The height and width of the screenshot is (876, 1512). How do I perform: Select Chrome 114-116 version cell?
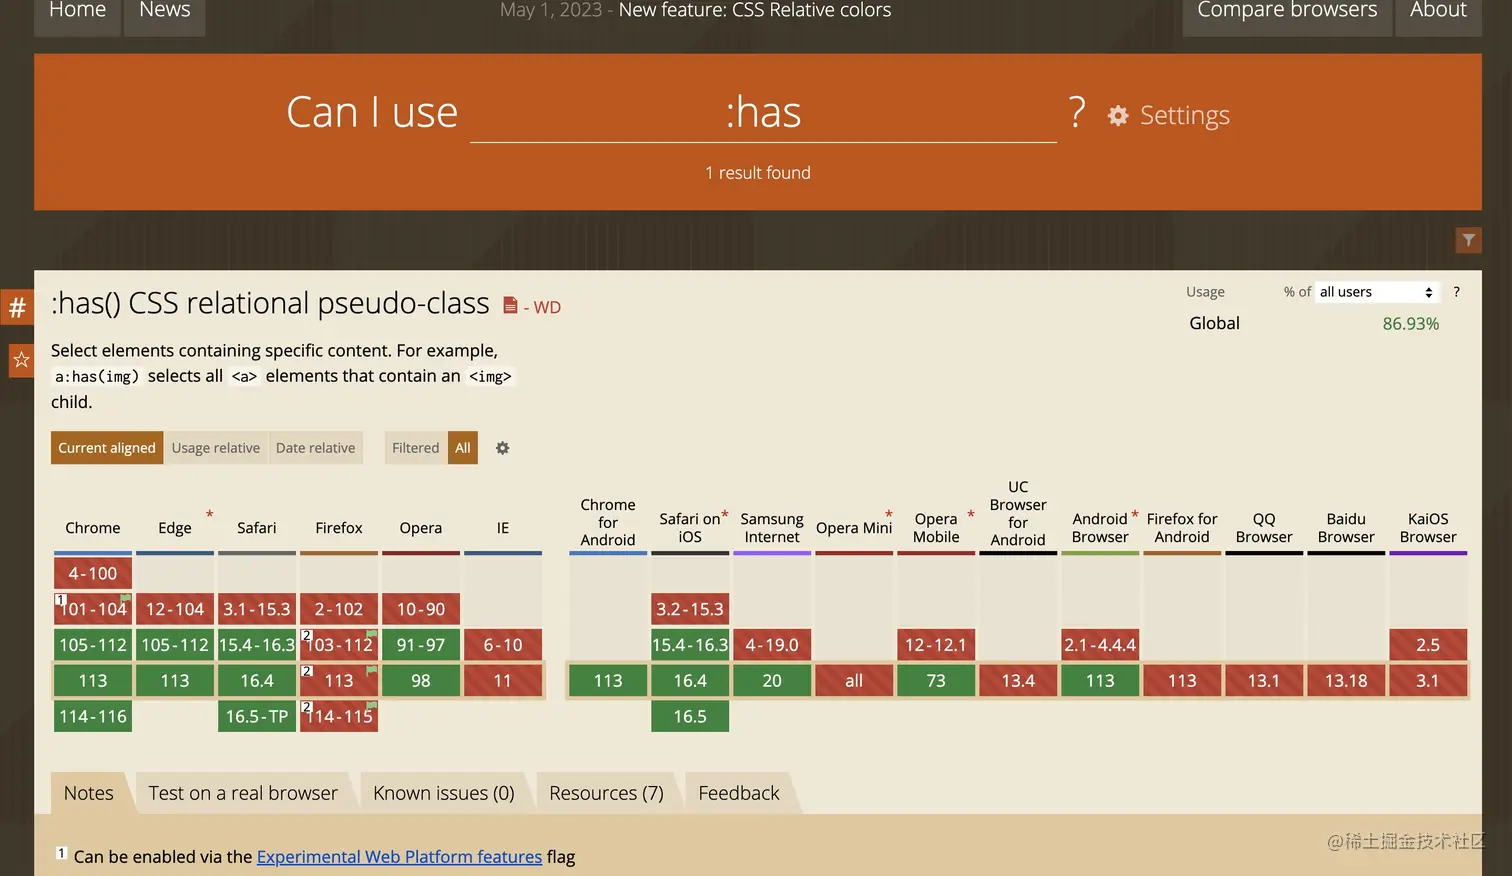click(x=93, y=716)
